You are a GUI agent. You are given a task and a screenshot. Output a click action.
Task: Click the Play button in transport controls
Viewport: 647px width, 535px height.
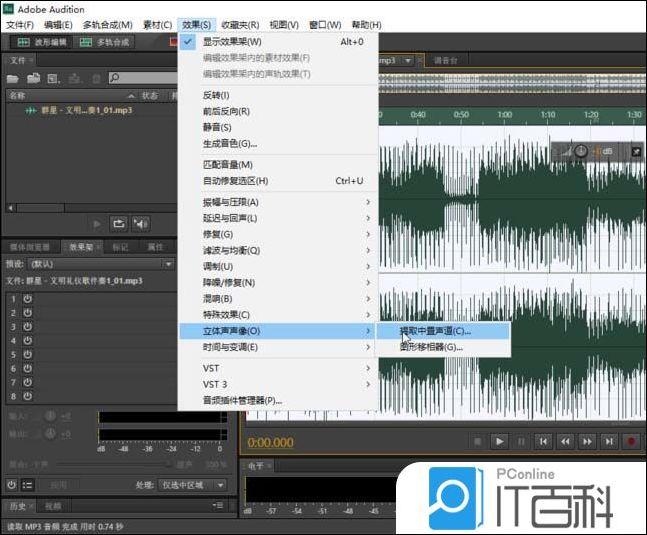tap(500, 441)
